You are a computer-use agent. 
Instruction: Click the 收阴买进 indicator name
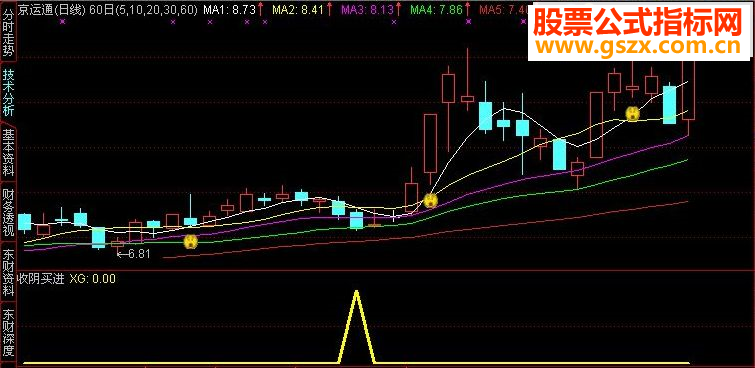41,279
